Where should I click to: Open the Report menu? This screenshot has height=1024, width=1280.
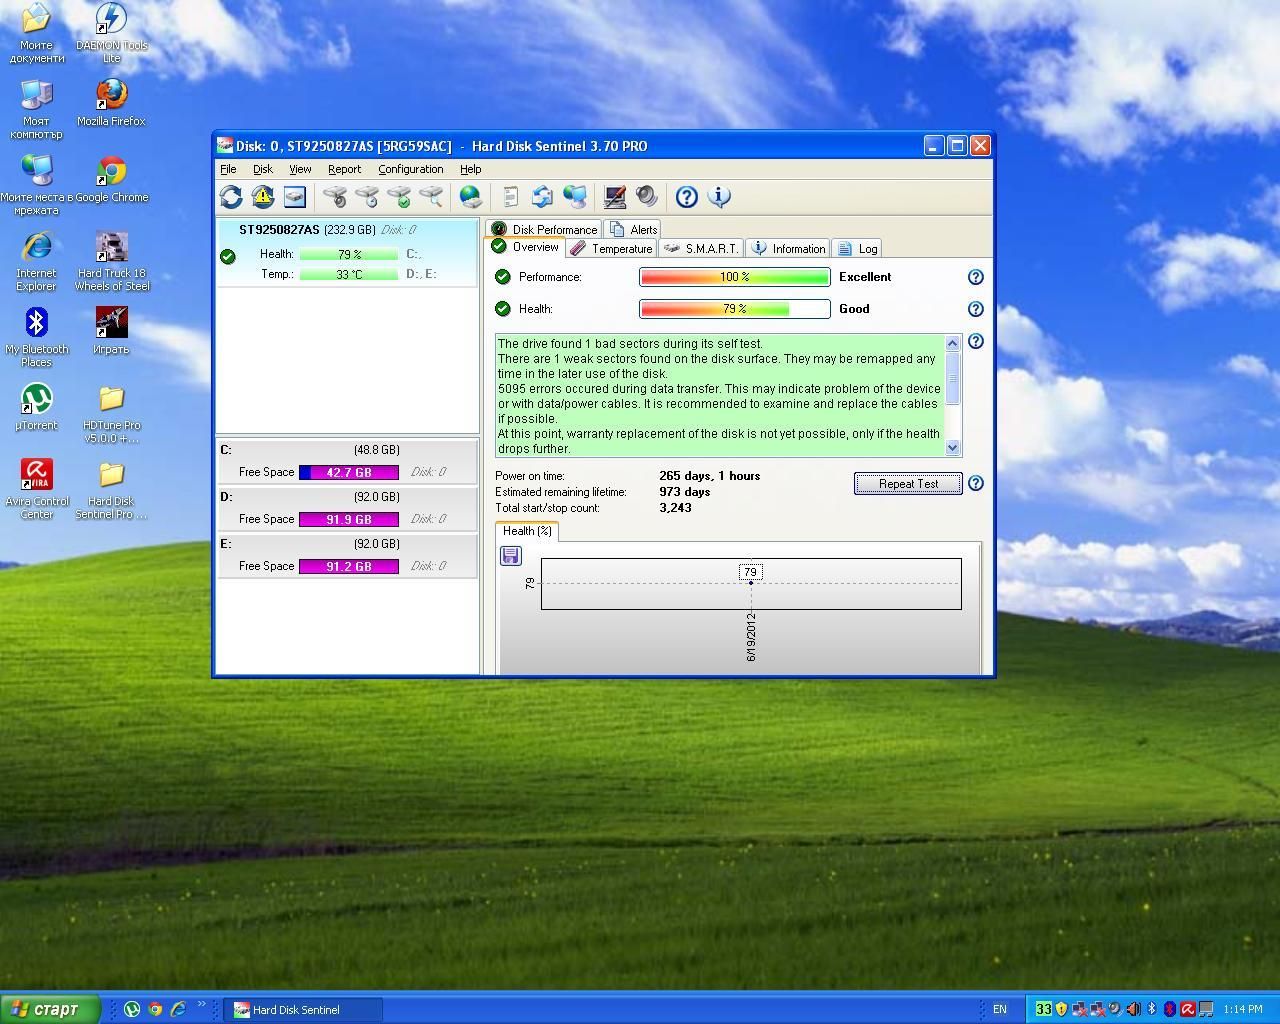point(344,169)
